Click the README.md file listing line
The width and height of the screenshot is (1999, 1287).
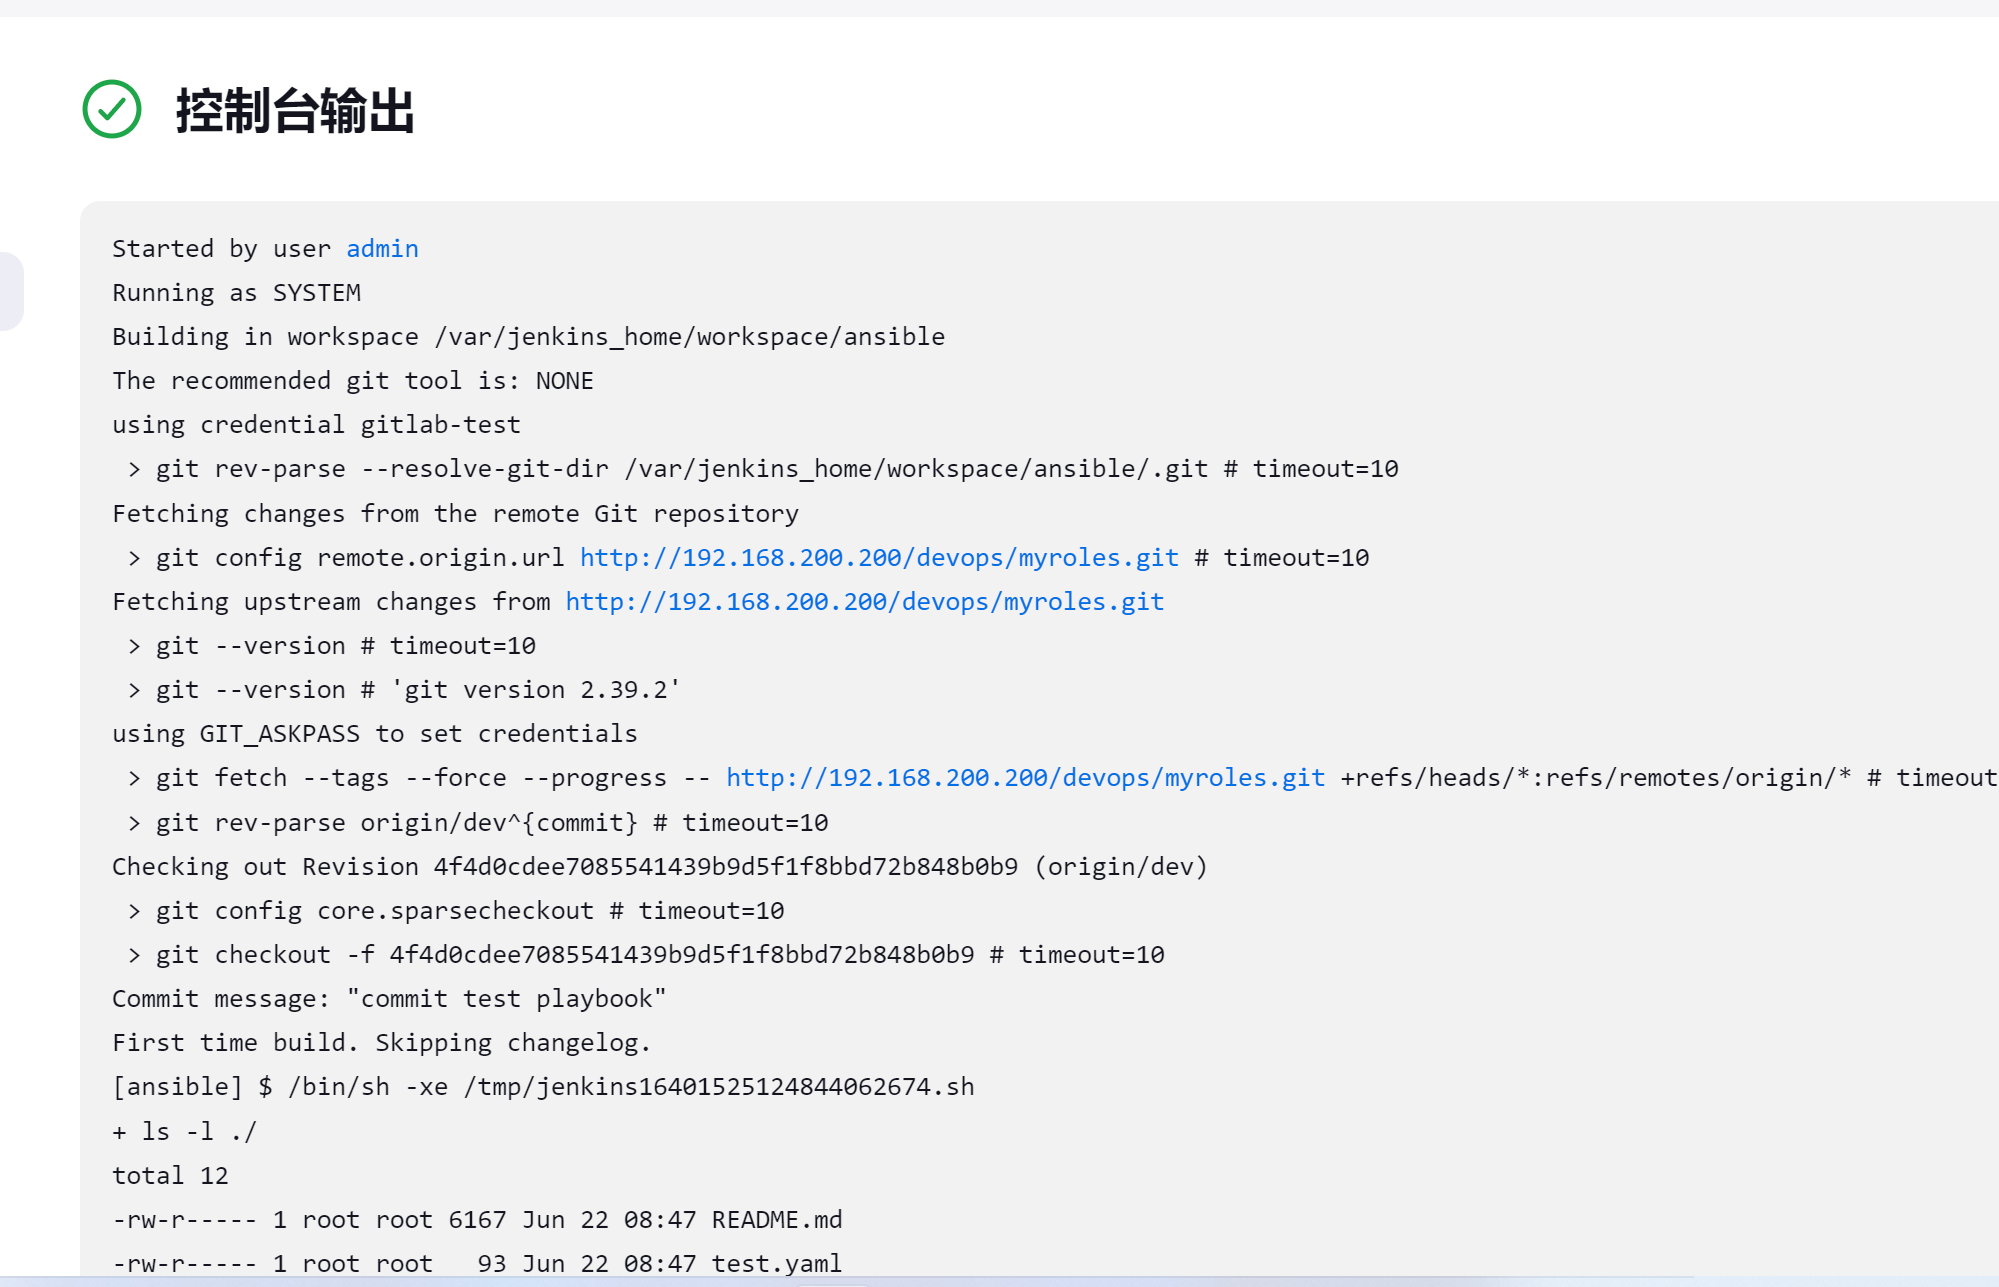click(x=477, y=1219)
